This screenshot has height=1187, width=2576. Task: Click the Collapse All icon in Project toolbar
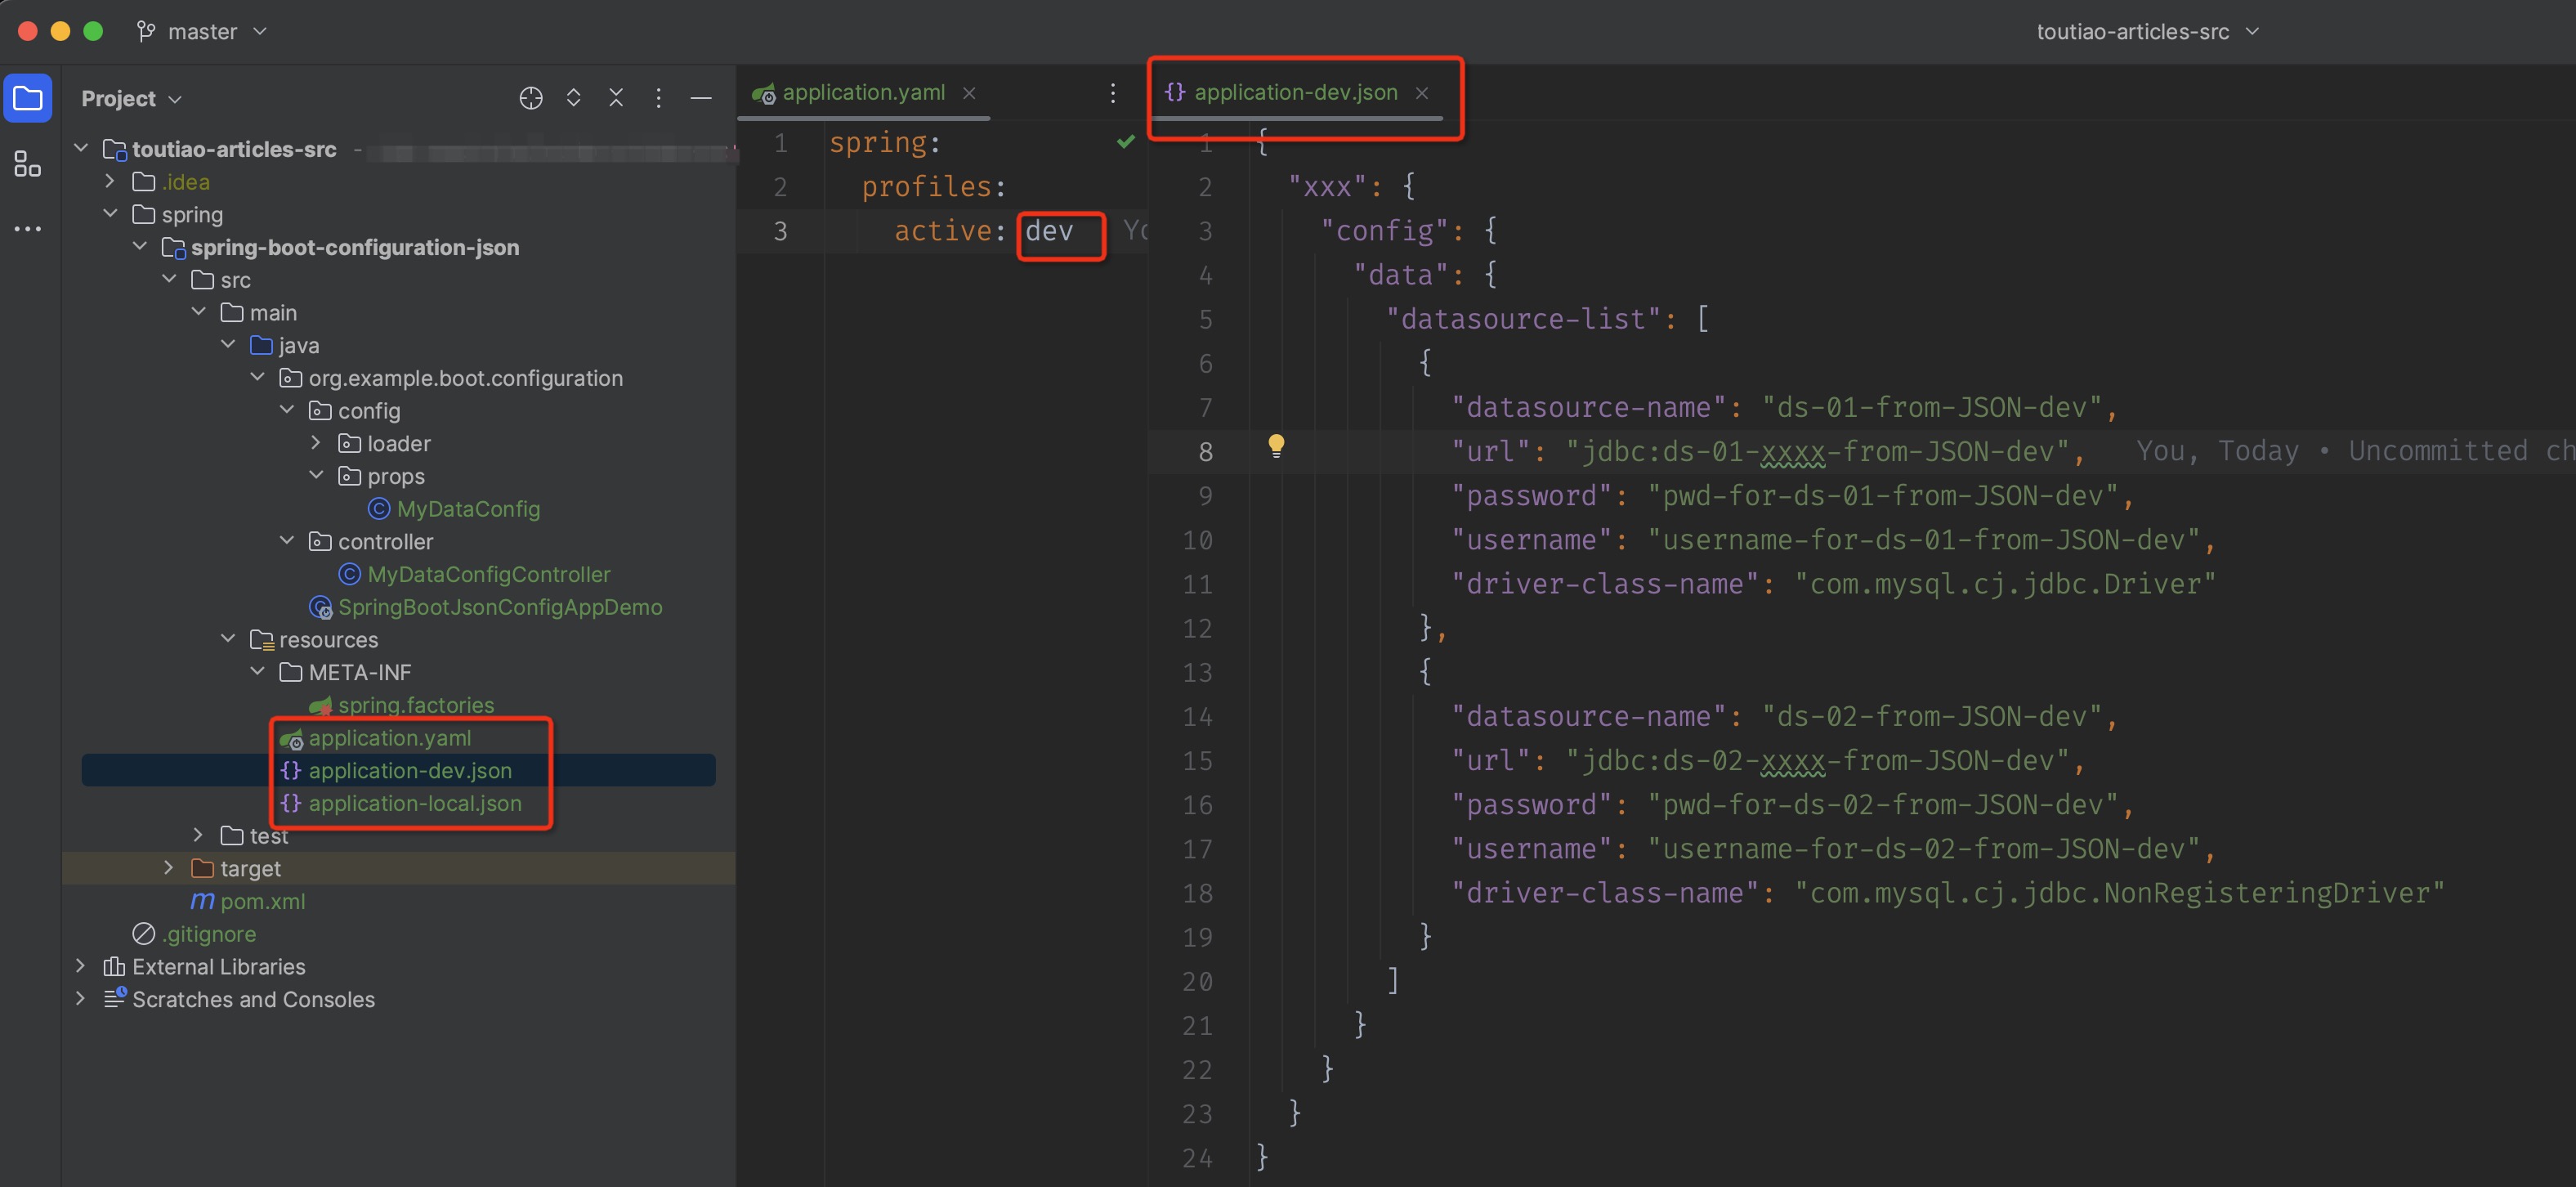tap(616, 98)
